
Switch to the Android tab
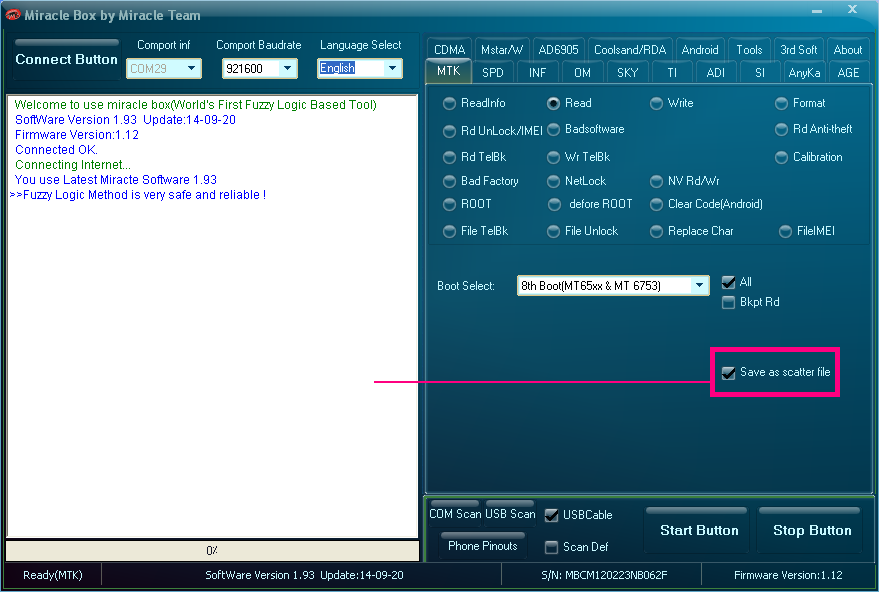click(x=700, y=50)
